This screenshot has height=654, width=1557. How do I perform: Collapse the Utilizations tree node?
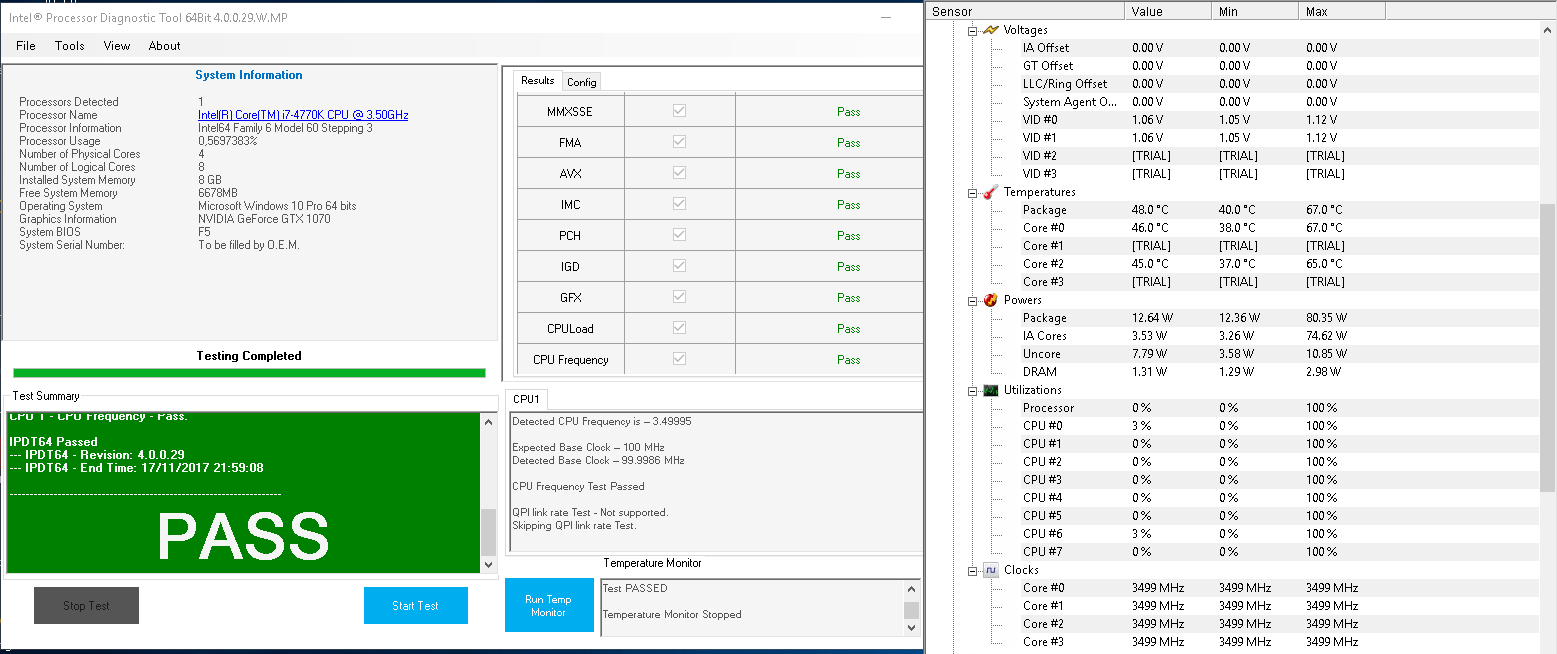972,390
